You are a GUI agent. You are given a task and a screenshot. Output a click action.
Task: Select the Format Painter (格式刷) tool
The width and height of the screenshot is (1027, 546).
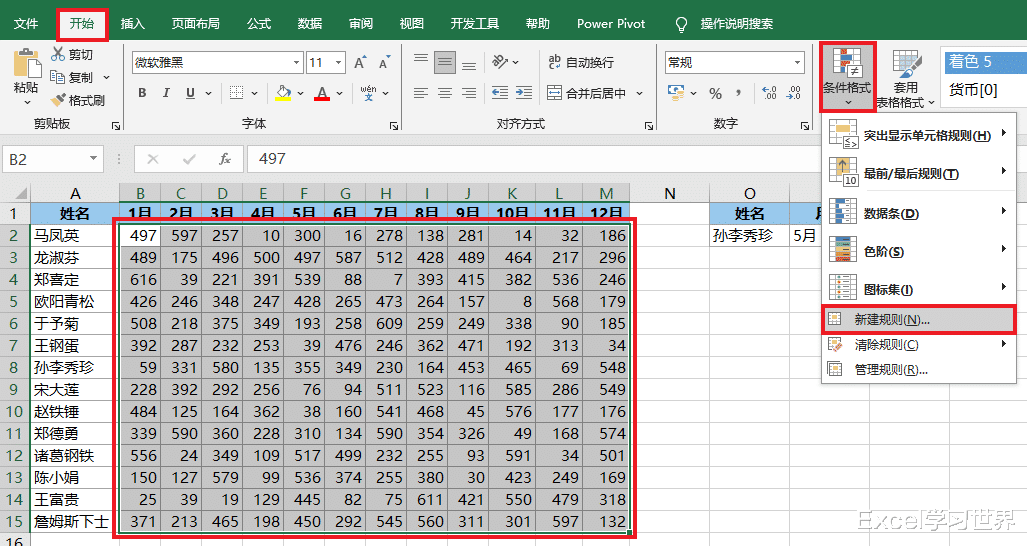pos(76,100)
